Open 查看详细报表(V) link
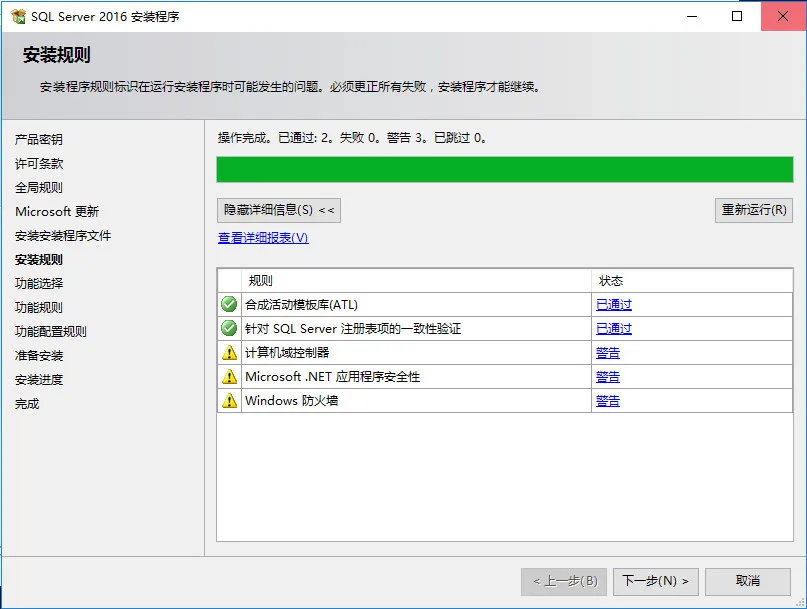The image size is (807, 609). 263,238
